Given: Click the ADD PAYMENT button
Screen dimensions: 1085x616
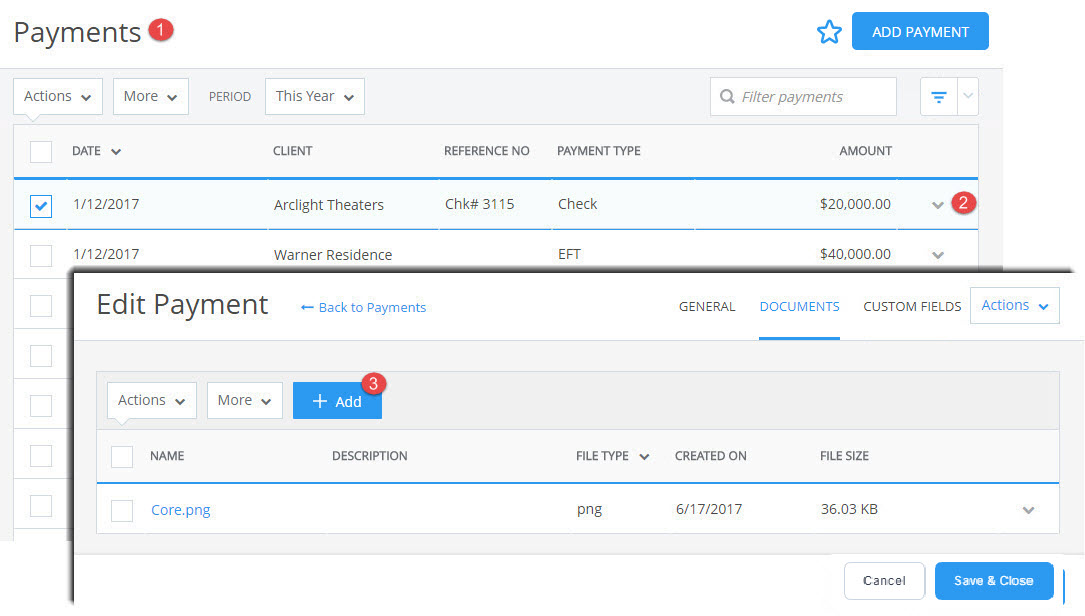Looking at the screenshot, I should 920,31.
